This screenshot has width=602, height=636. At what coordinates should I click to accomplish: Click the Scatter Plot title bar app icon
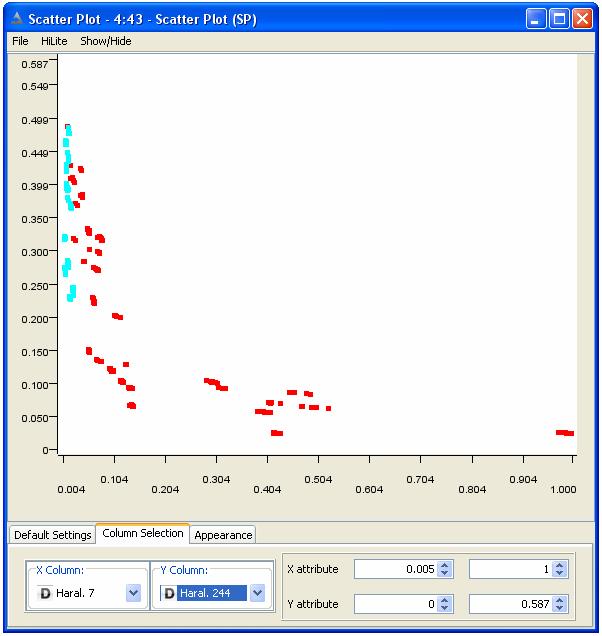(15, 18)
